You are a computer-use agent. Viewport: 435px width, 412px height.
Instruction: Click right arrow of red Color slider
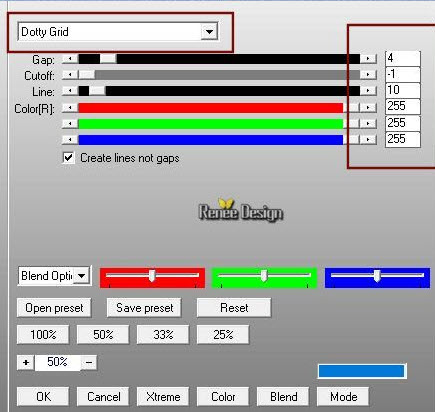[368, 108]
